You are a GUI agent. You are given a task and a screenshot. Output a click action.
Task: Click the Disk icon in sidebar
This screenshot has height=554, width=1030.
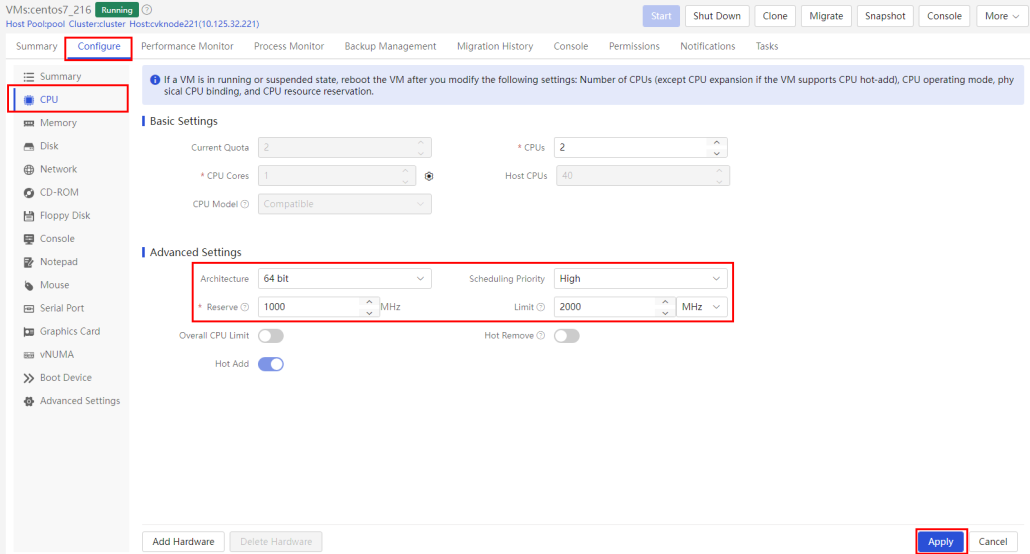[29, 146]
